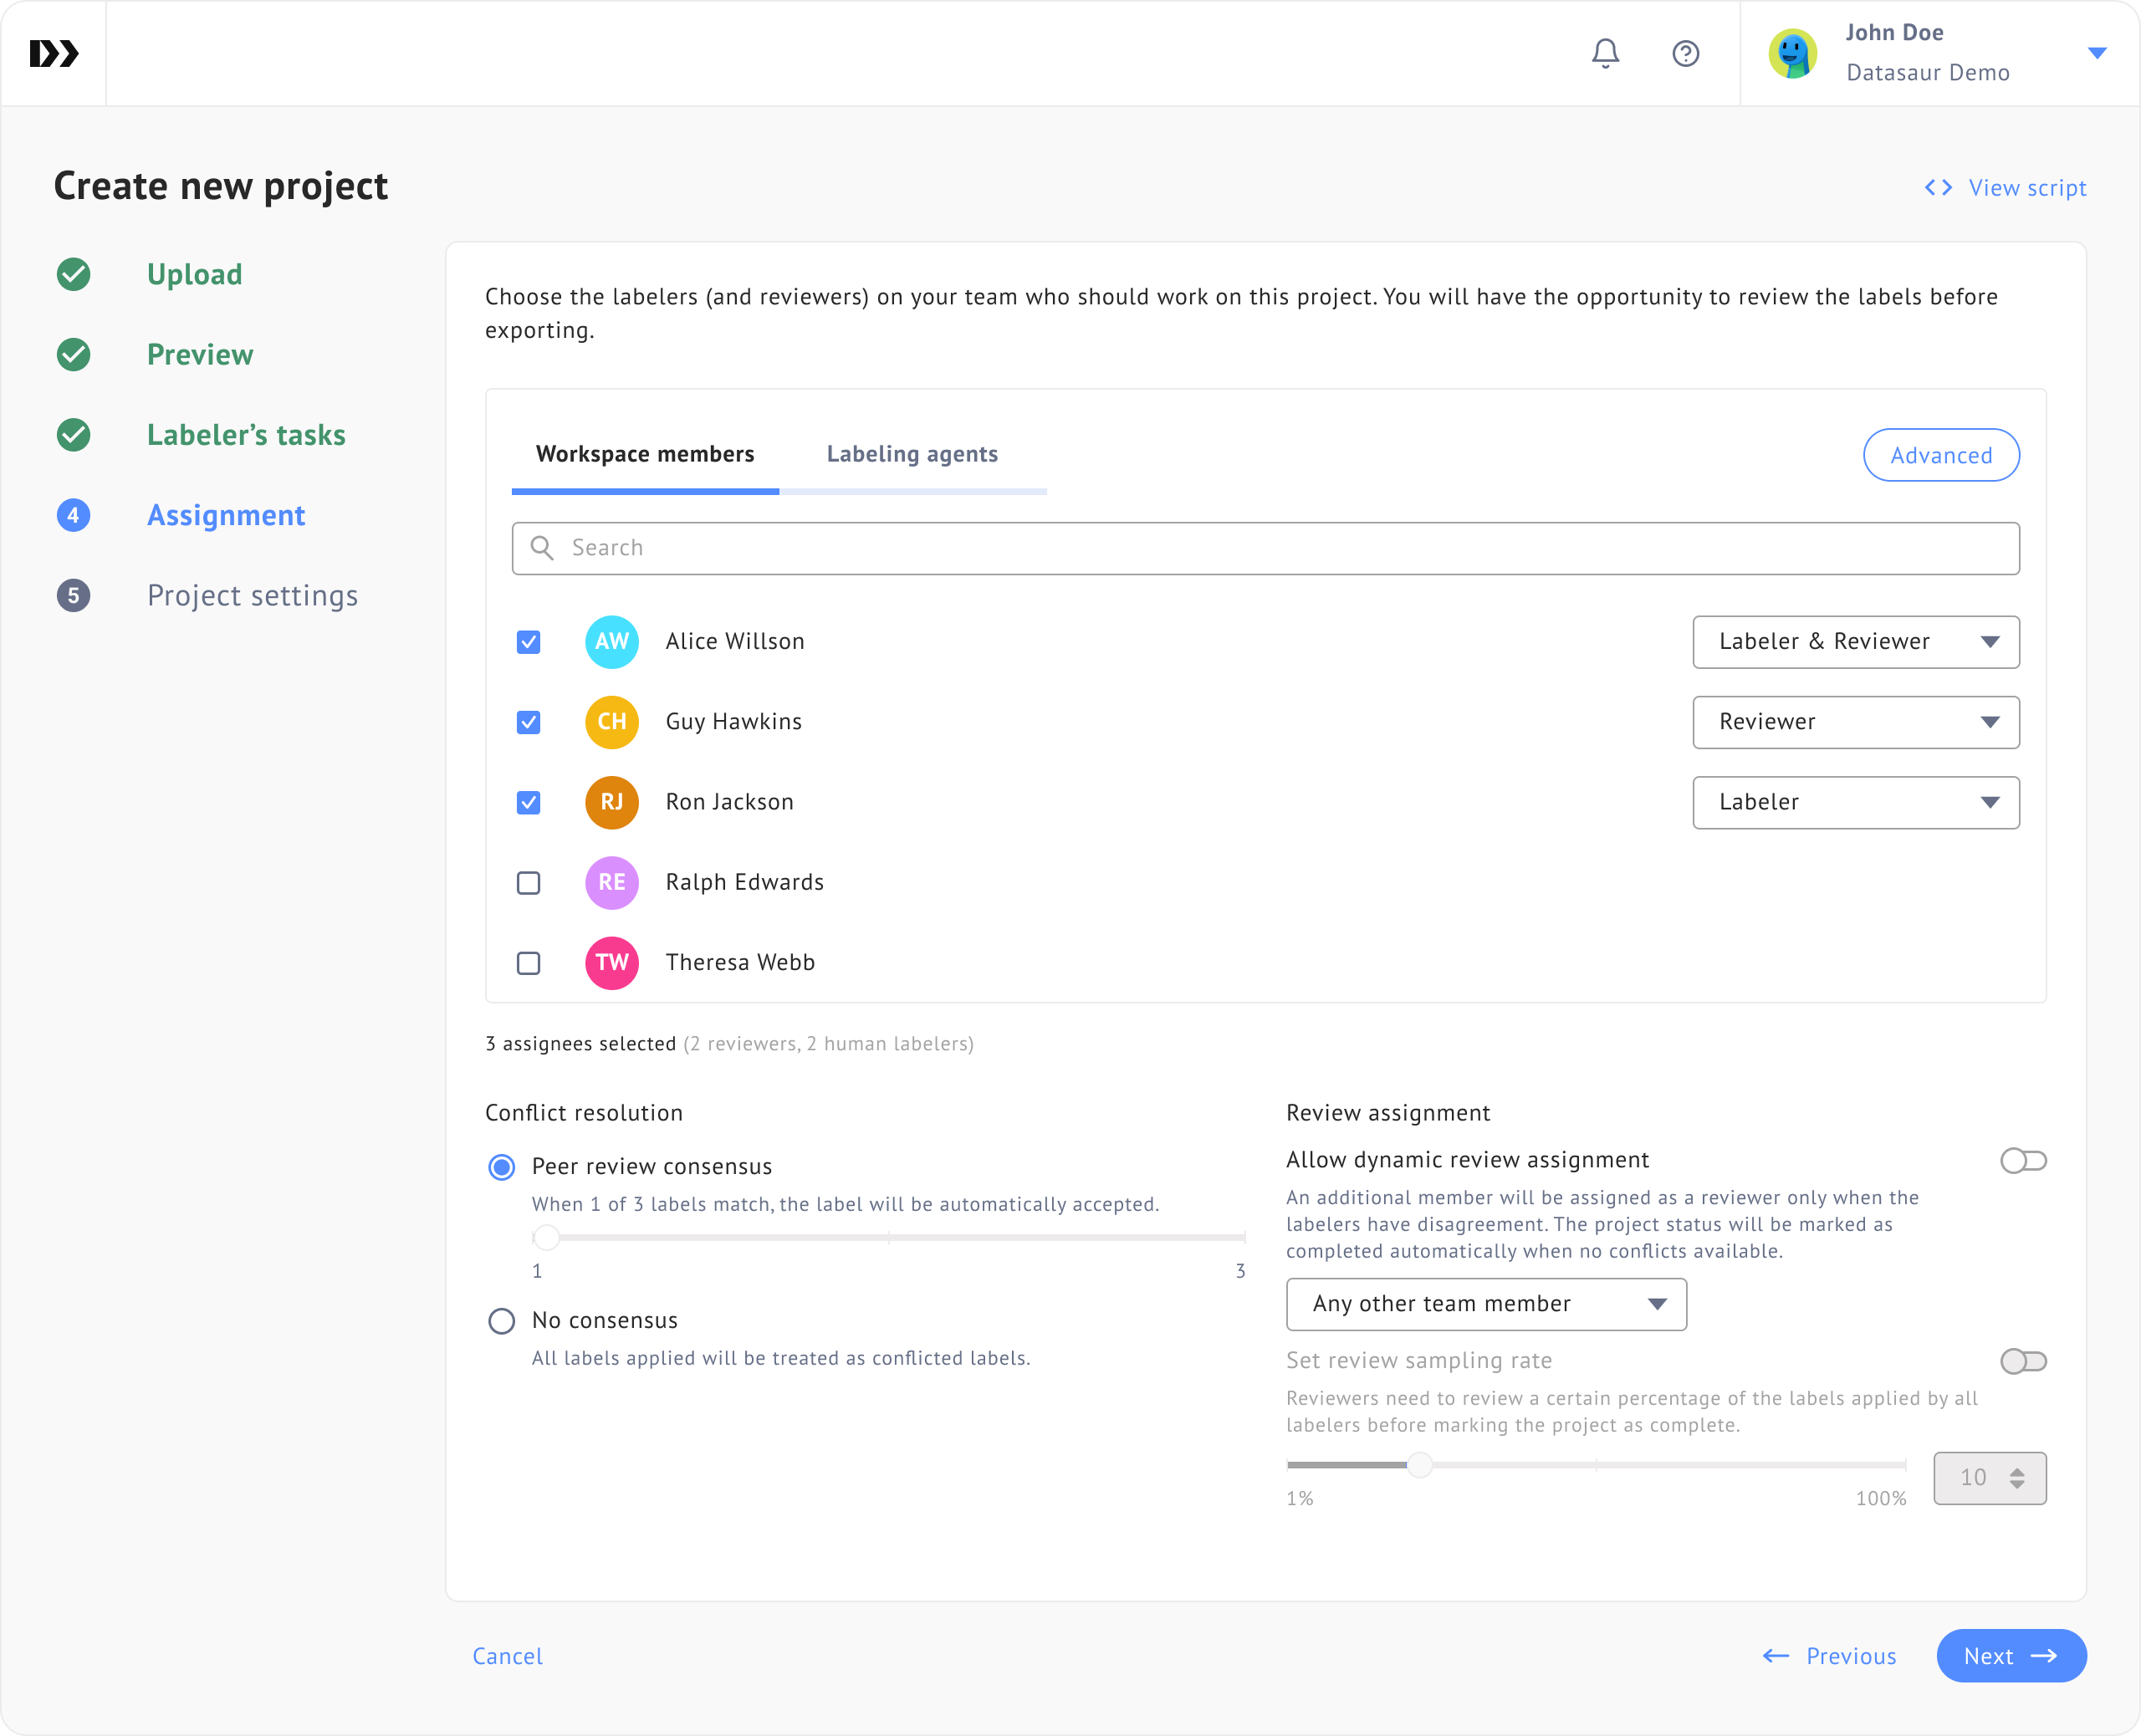Go to the Project settings step
Image resolution: width=2141 pixels, height=1736 pixels.
pyautogui.click(x=252, y=596)
